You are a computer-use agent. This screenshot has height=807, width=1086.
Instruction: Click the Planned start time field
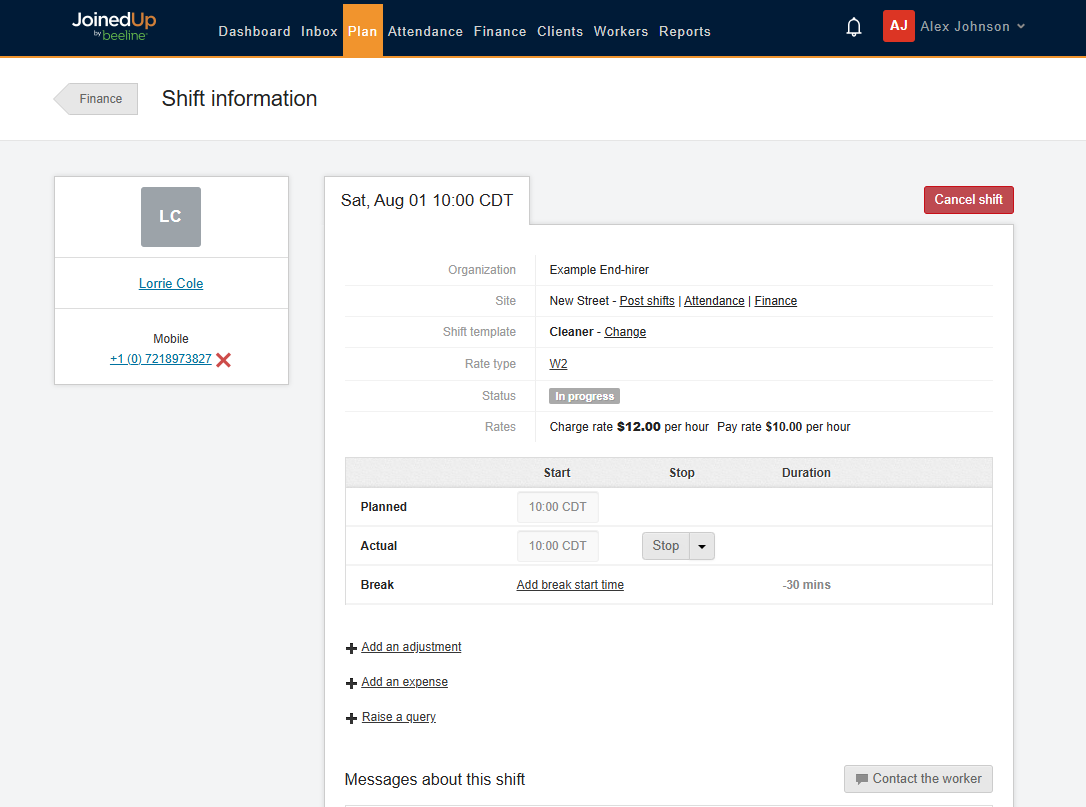(x=558, y=507)
